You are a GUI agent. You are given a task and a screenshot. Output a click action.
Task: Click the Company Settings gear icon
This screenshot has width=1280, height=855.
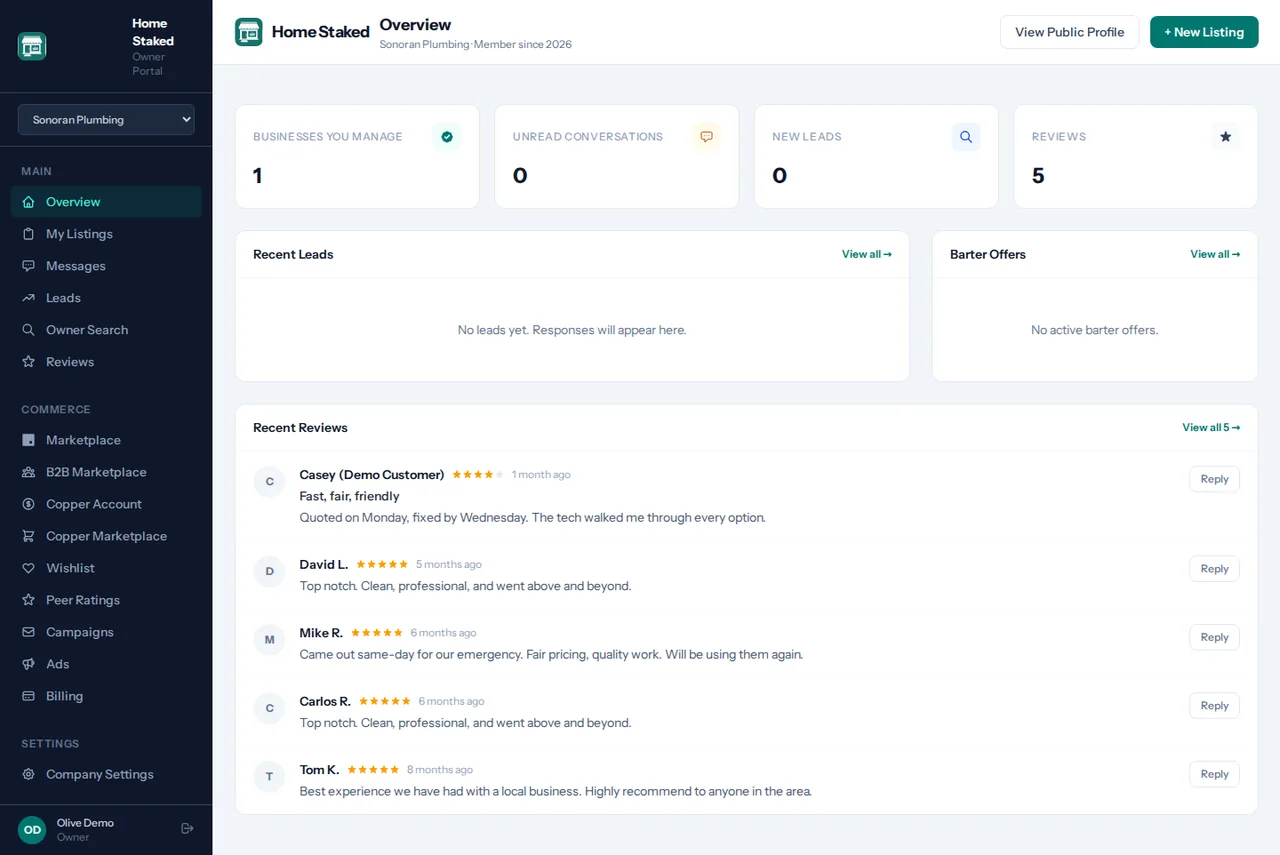point(28,774)
